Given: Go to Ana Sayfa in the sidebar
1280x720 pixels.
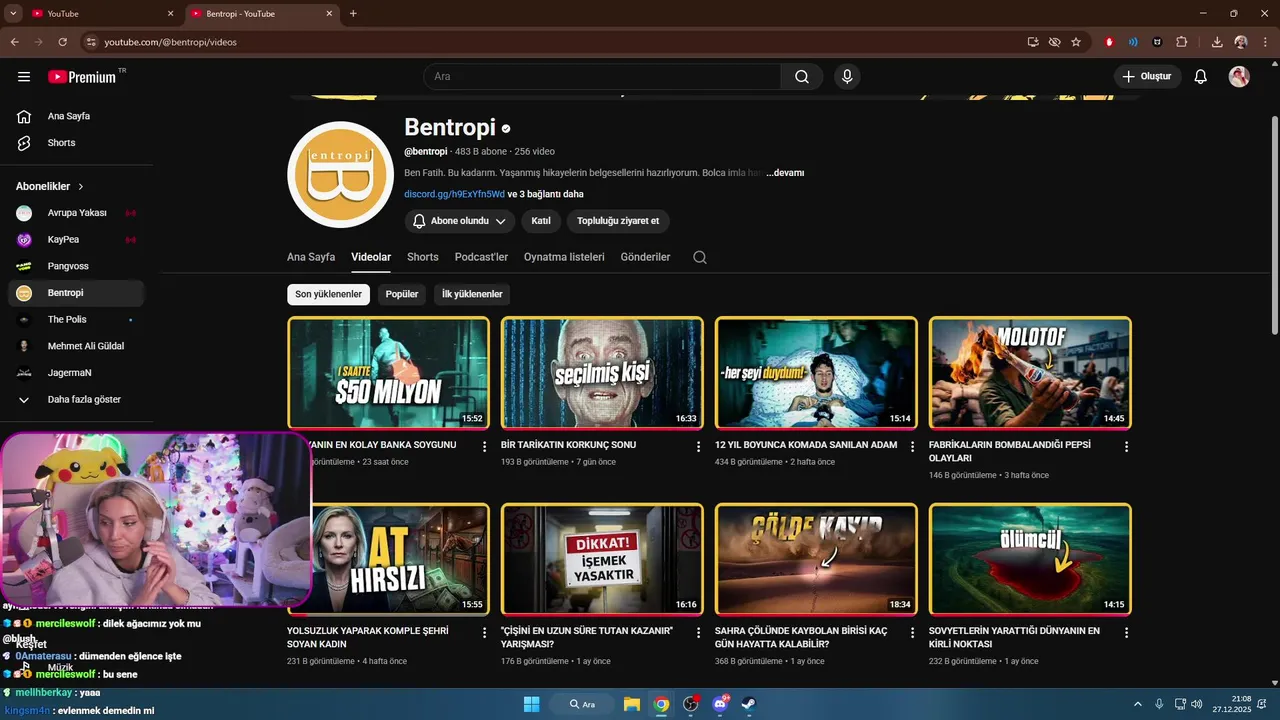Looking at the screenshot, I should [76, 116].
